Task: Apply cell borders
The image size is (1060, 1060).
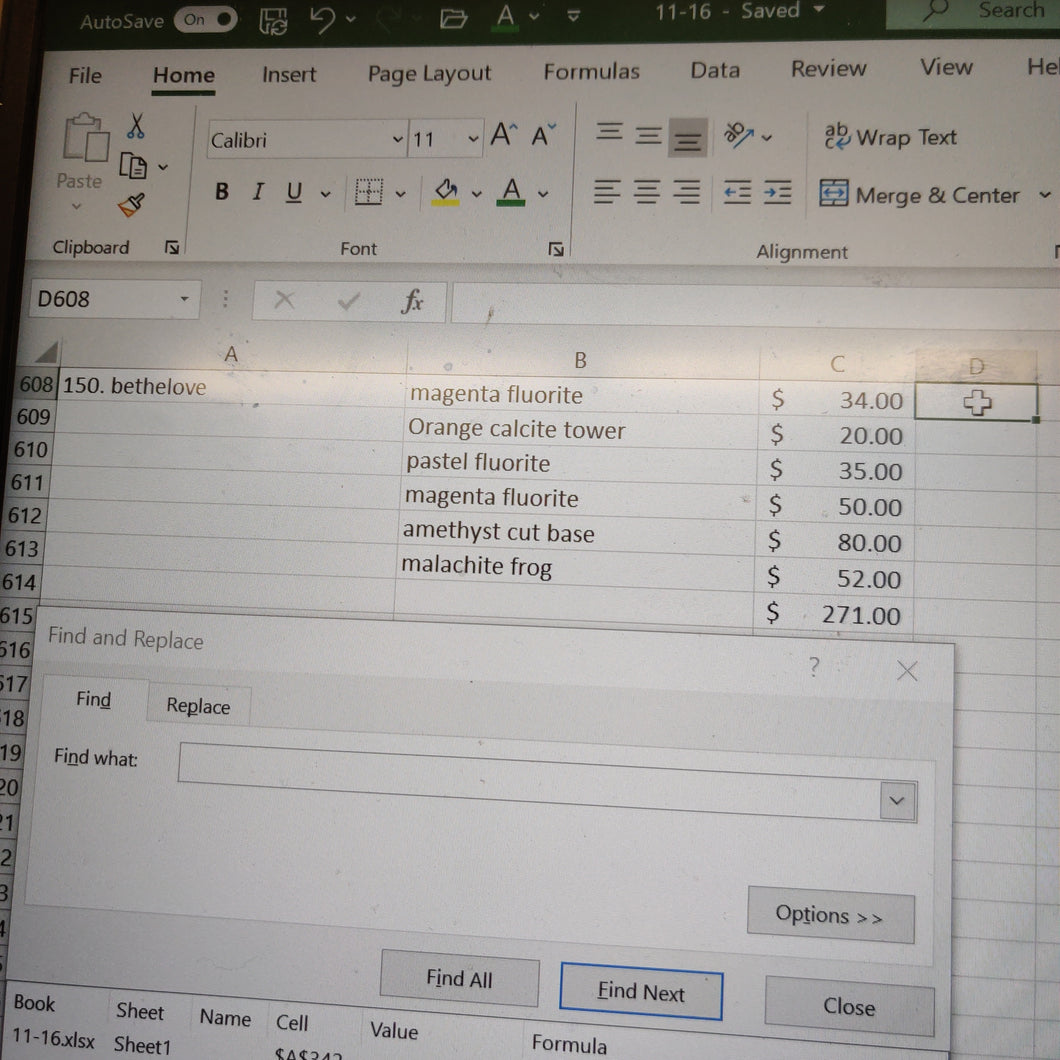Action: tap(368, 193)
